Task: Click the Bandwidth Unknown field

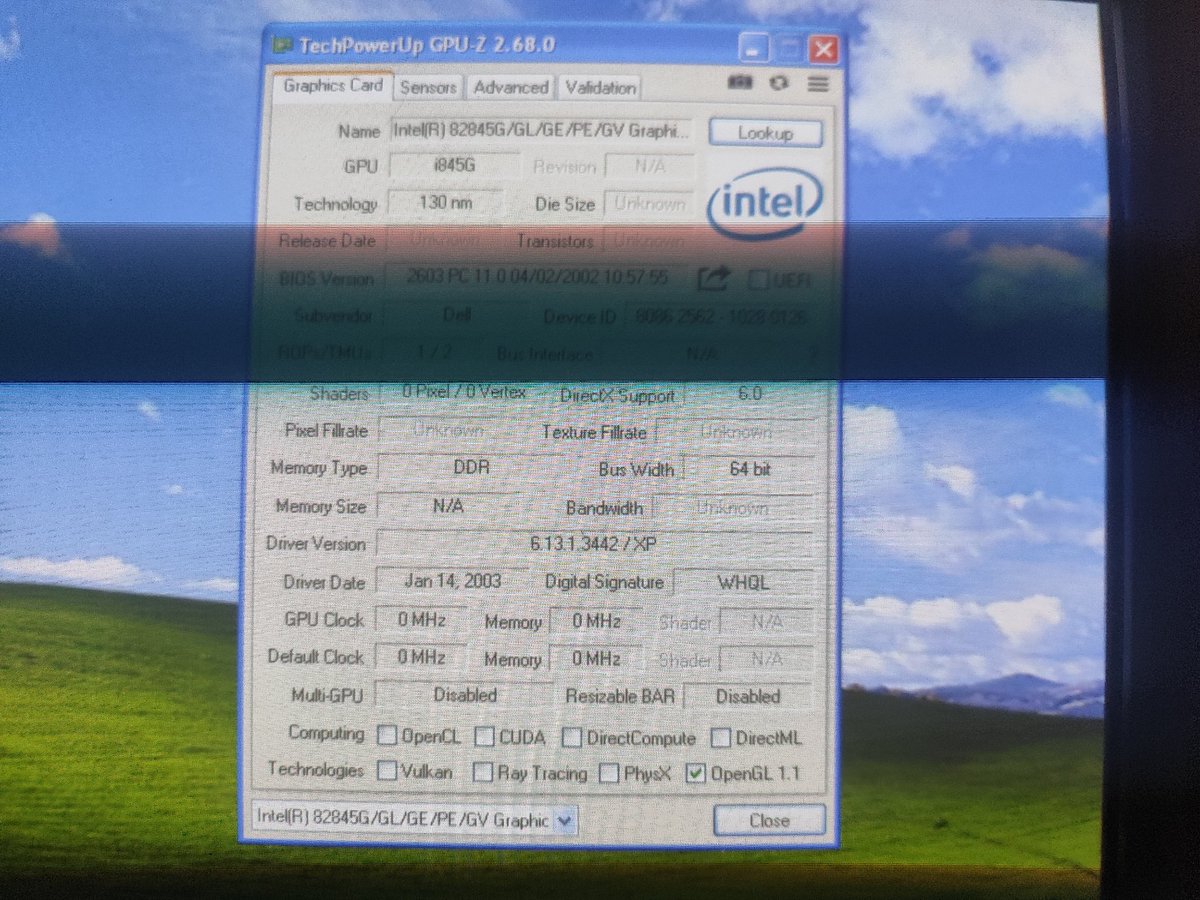Action: [x=733, y=508]
